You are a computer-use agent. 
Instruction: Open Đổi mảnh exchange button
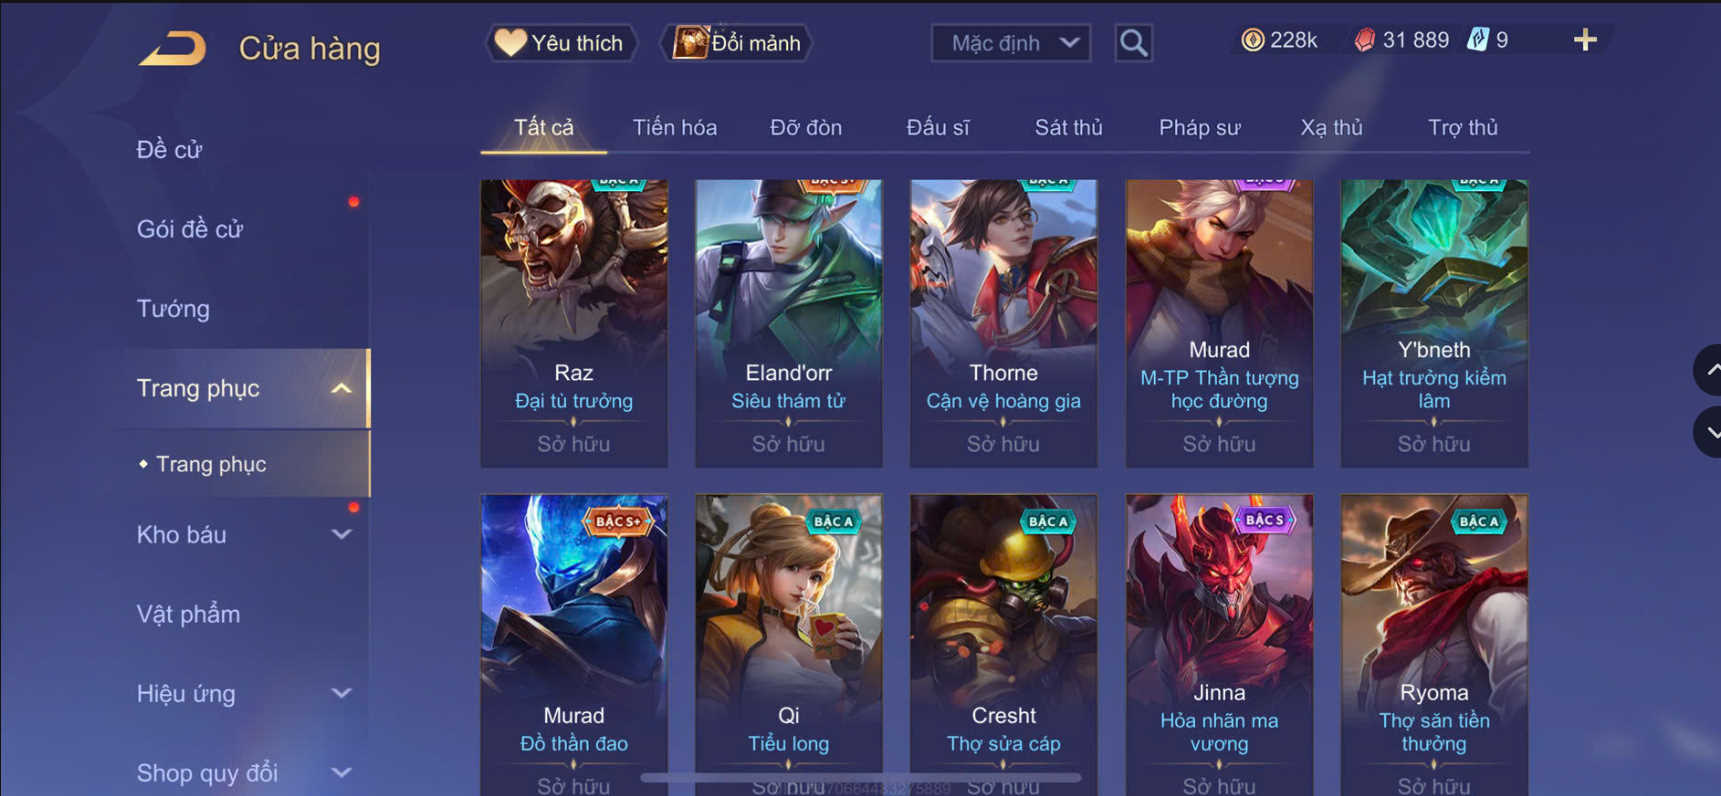737,43
